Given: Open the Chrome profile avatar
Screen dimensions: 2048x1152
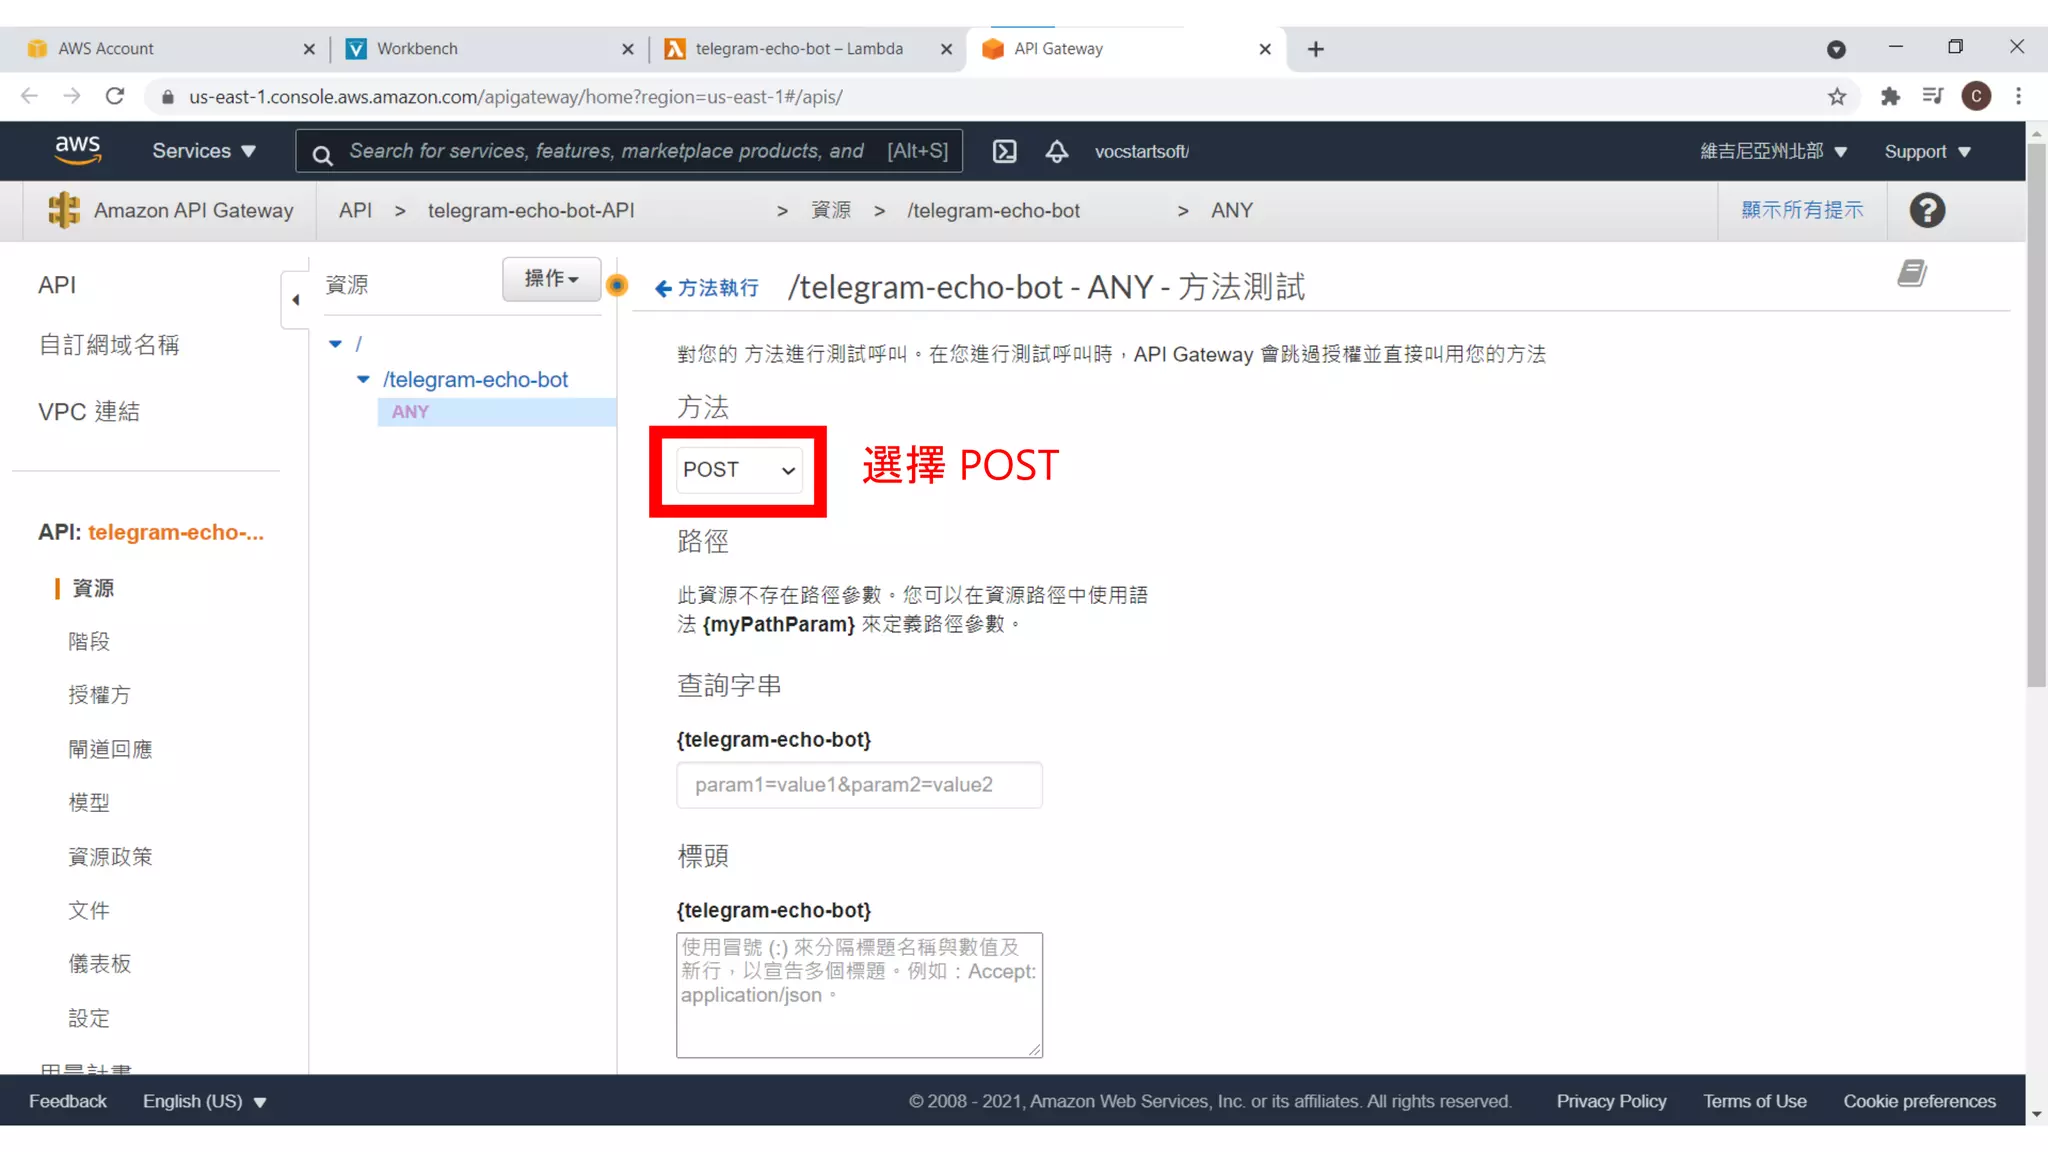Looking at the screenshot, I should [1976, 96].
